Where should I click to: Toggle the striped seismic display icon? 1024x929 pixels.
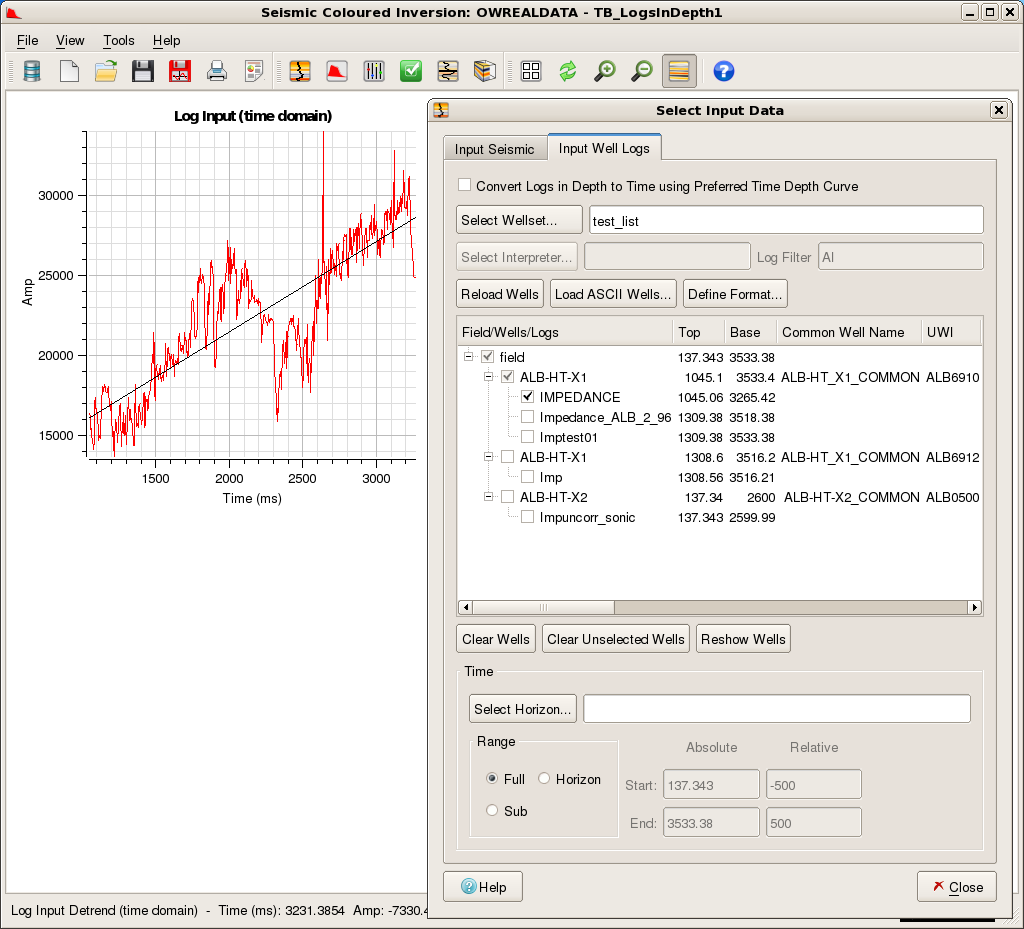[679, 71]
